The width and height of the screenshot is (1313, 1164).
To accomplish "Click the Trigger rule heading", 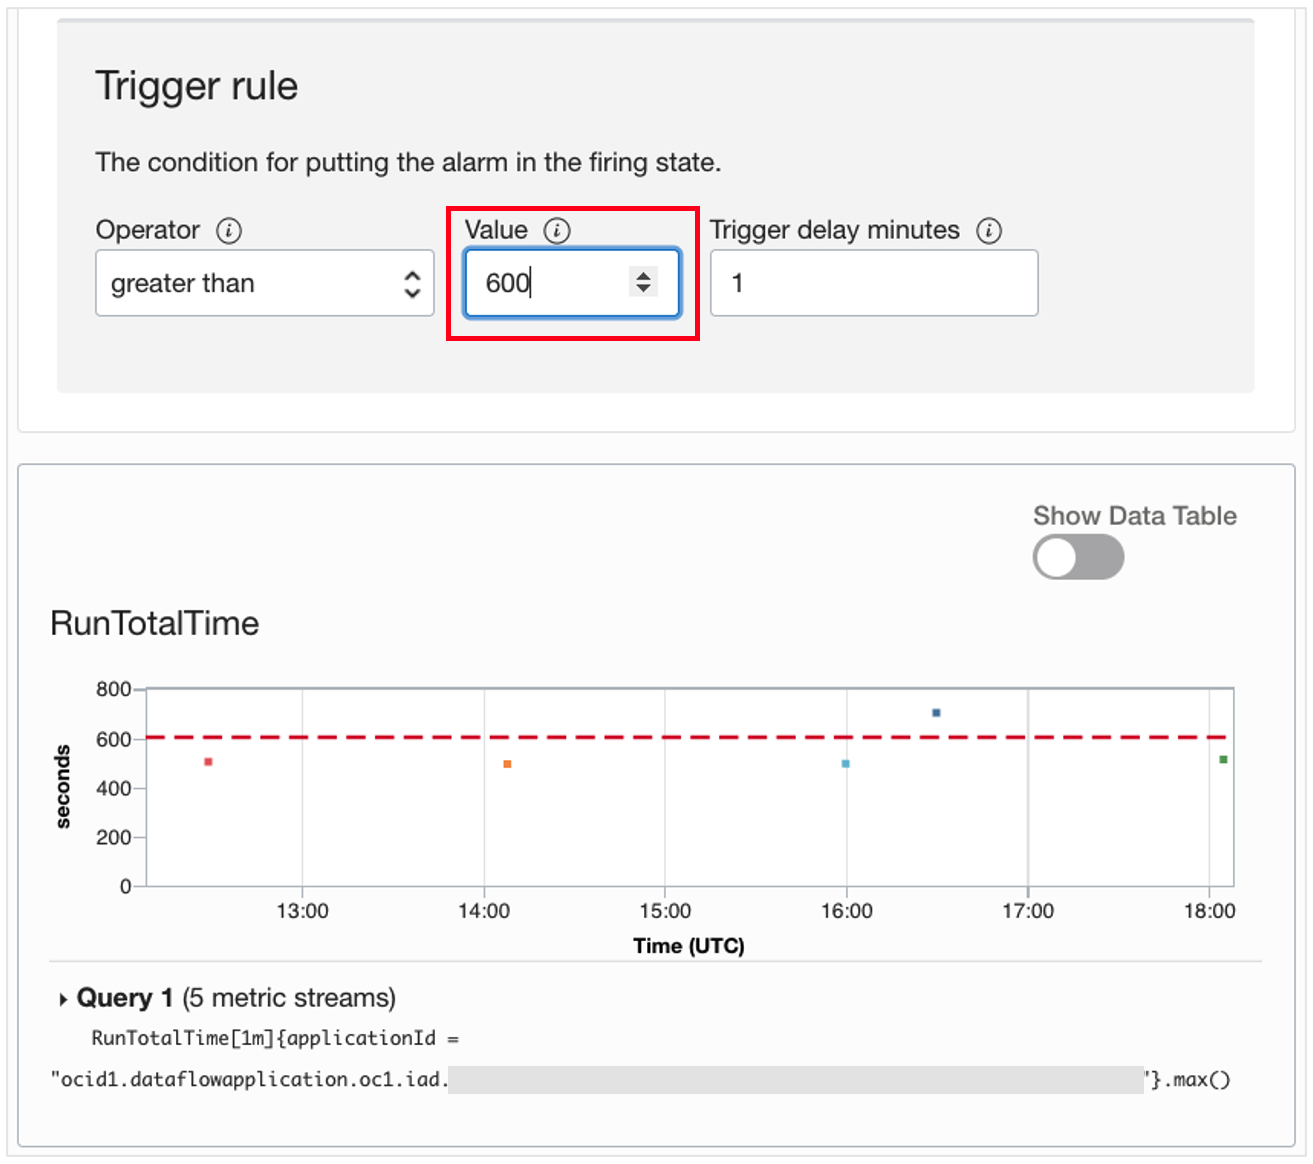I will [x=197, y=87].
